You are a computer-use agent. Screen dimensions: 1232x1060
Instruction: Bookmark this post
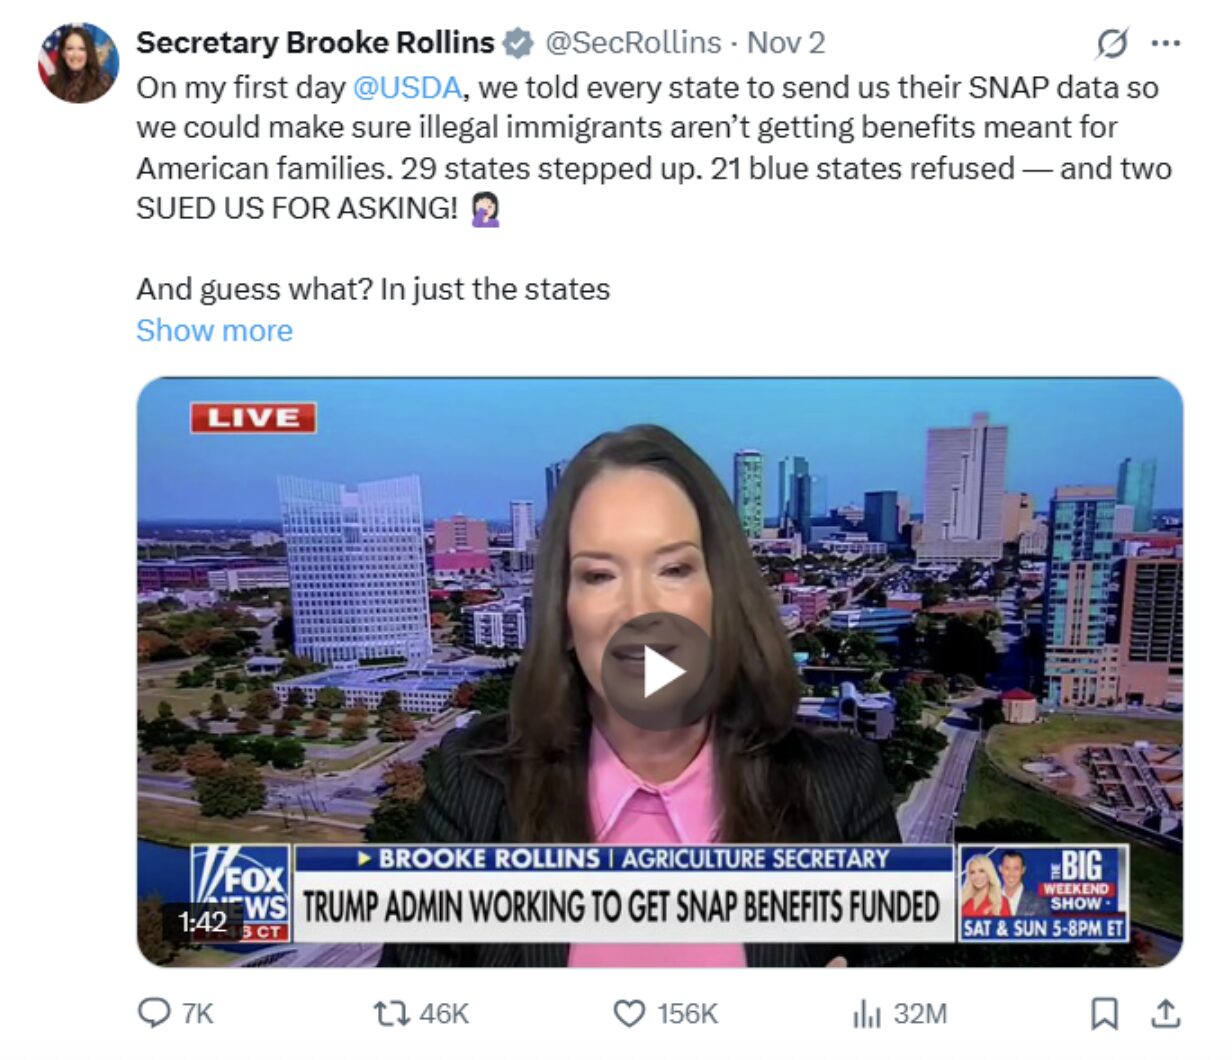pos(1104,1014)
